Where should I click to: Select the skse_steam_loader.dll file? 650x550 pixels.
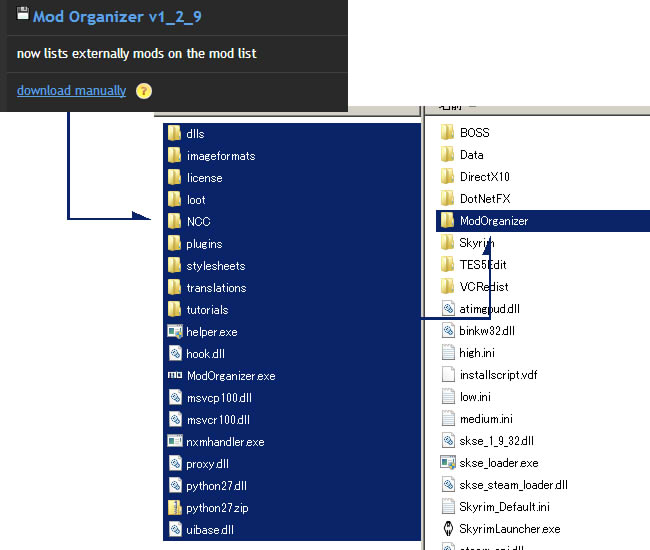(x=504, y=485)
